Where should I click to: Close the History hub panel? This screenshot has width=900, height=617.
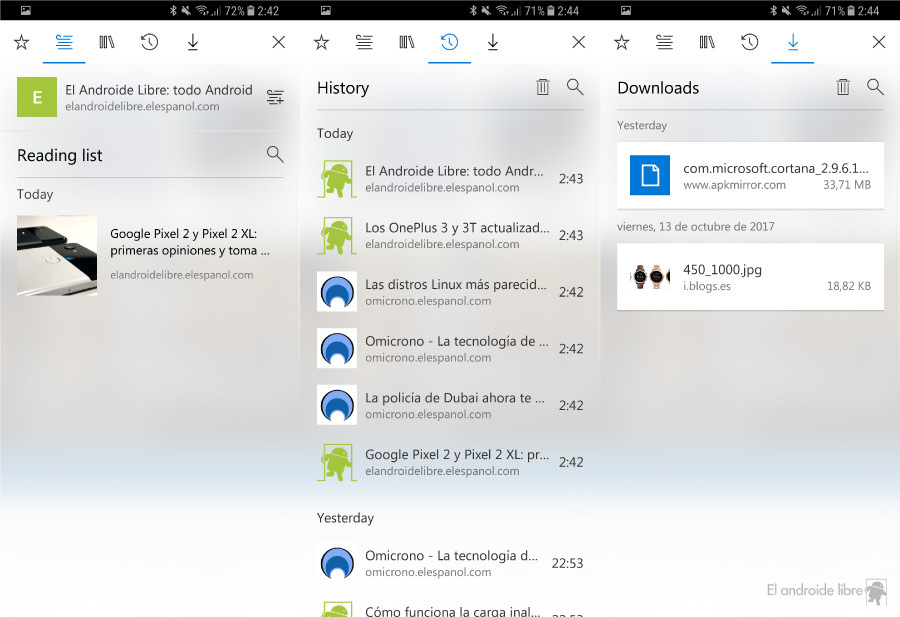tap(579, 42)
